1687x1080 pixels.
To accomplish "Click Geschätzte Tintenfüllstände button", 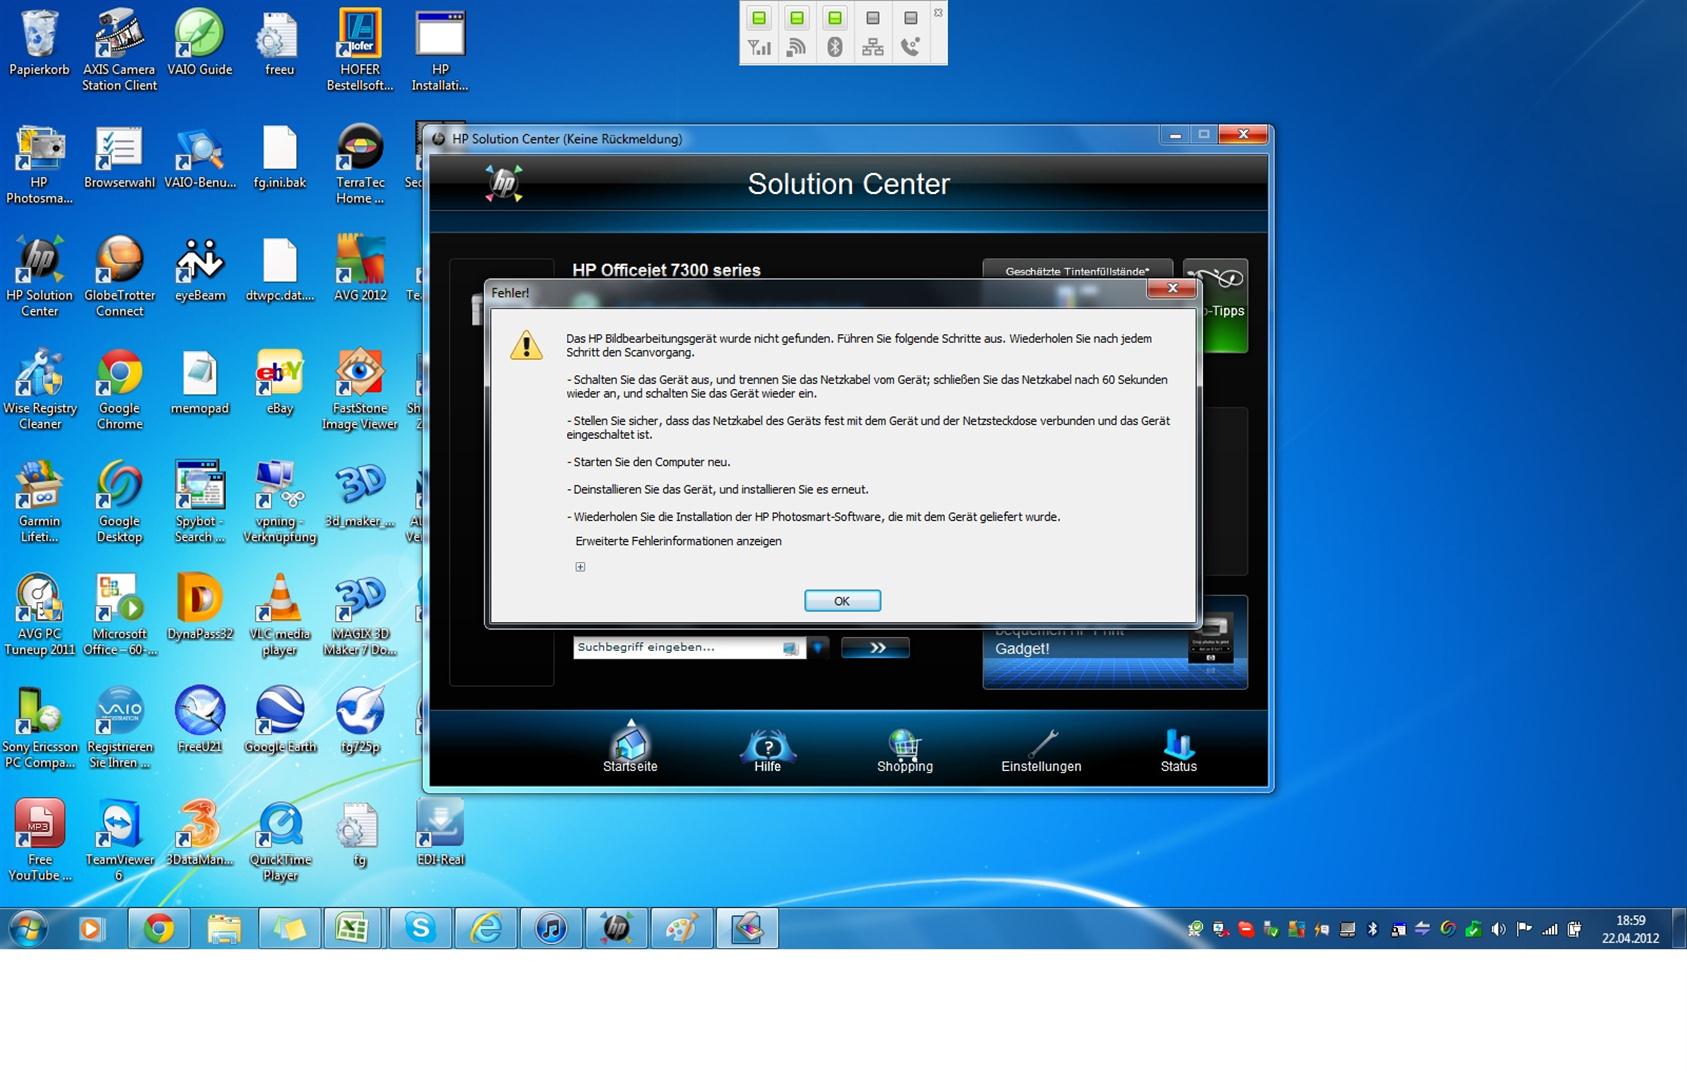I will point(1077,271).
